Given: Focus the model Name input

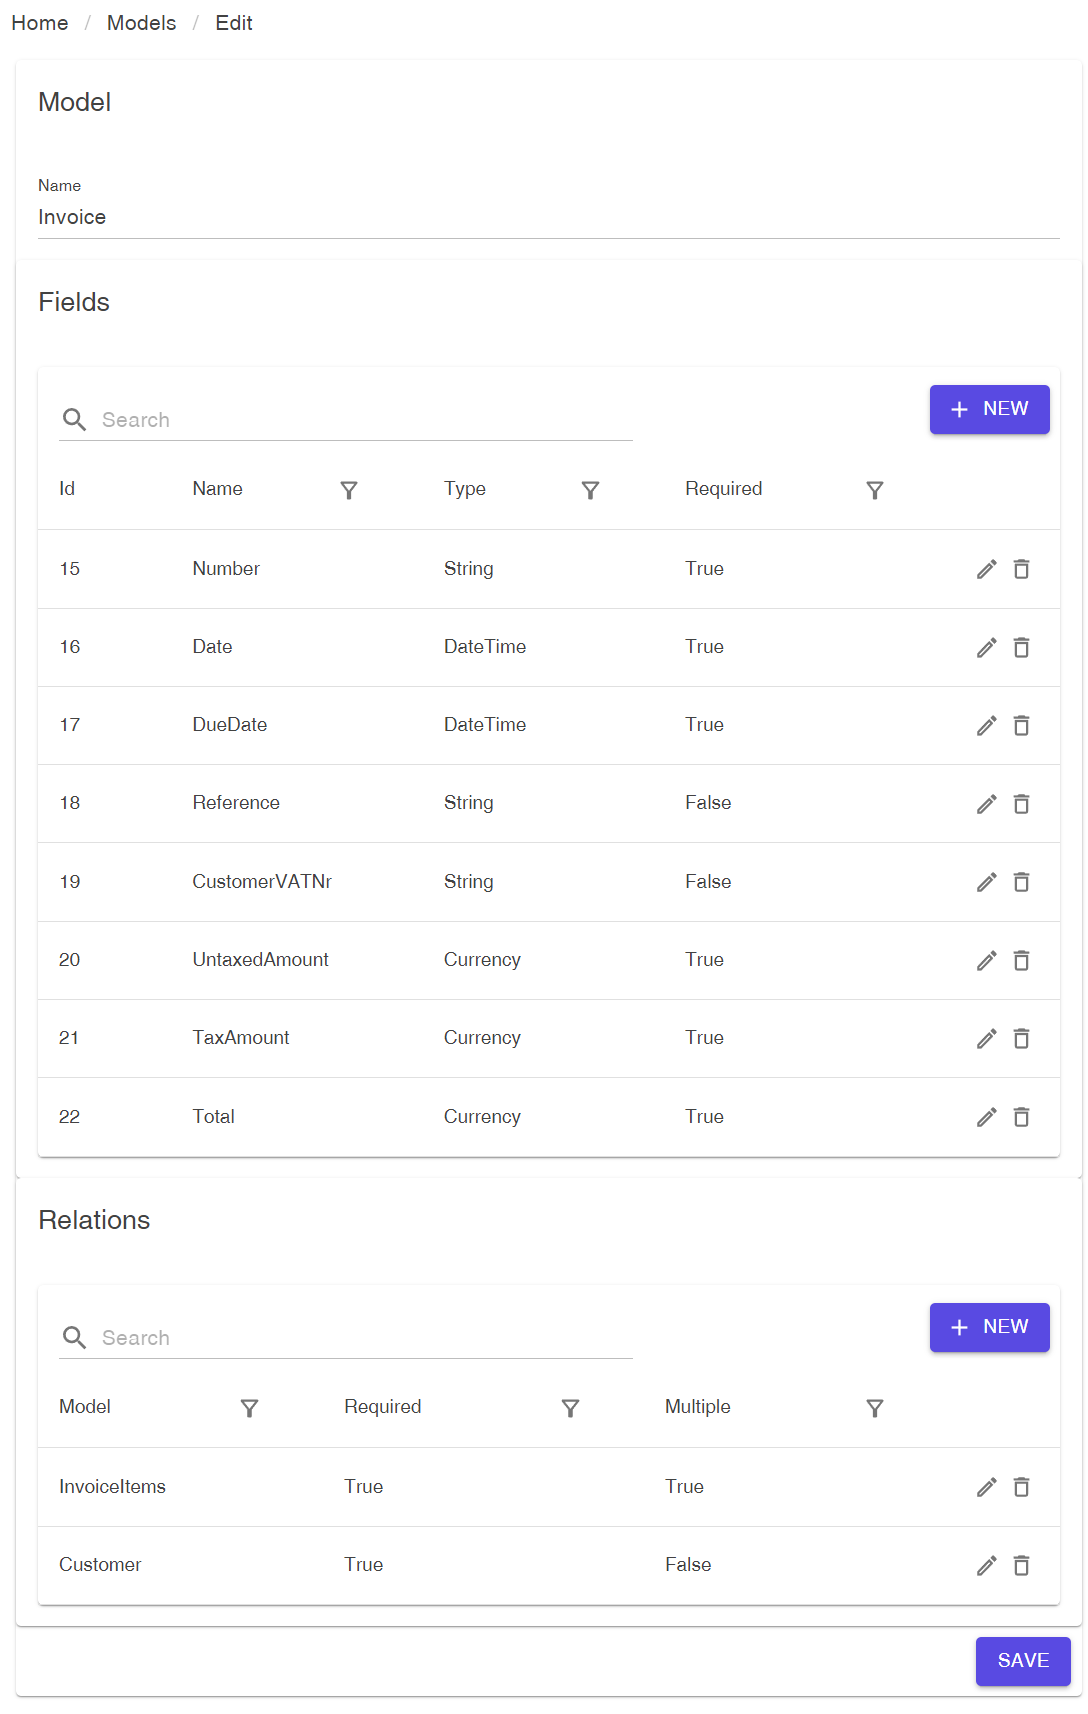Looking at the screenshot, I should (x=548, y=217).
